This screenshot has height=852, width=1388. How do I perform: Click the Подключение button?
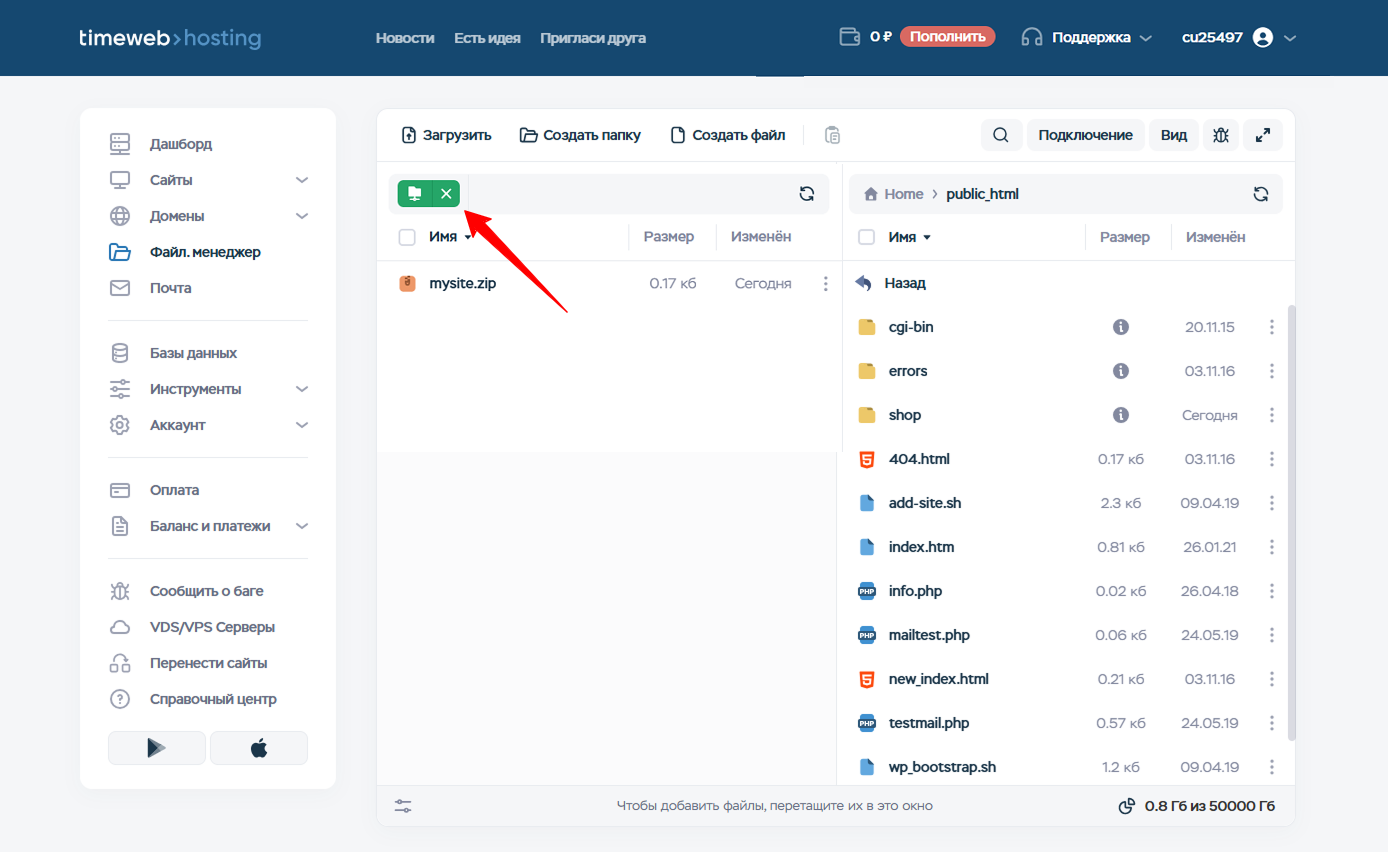[x=1085, y=135]
